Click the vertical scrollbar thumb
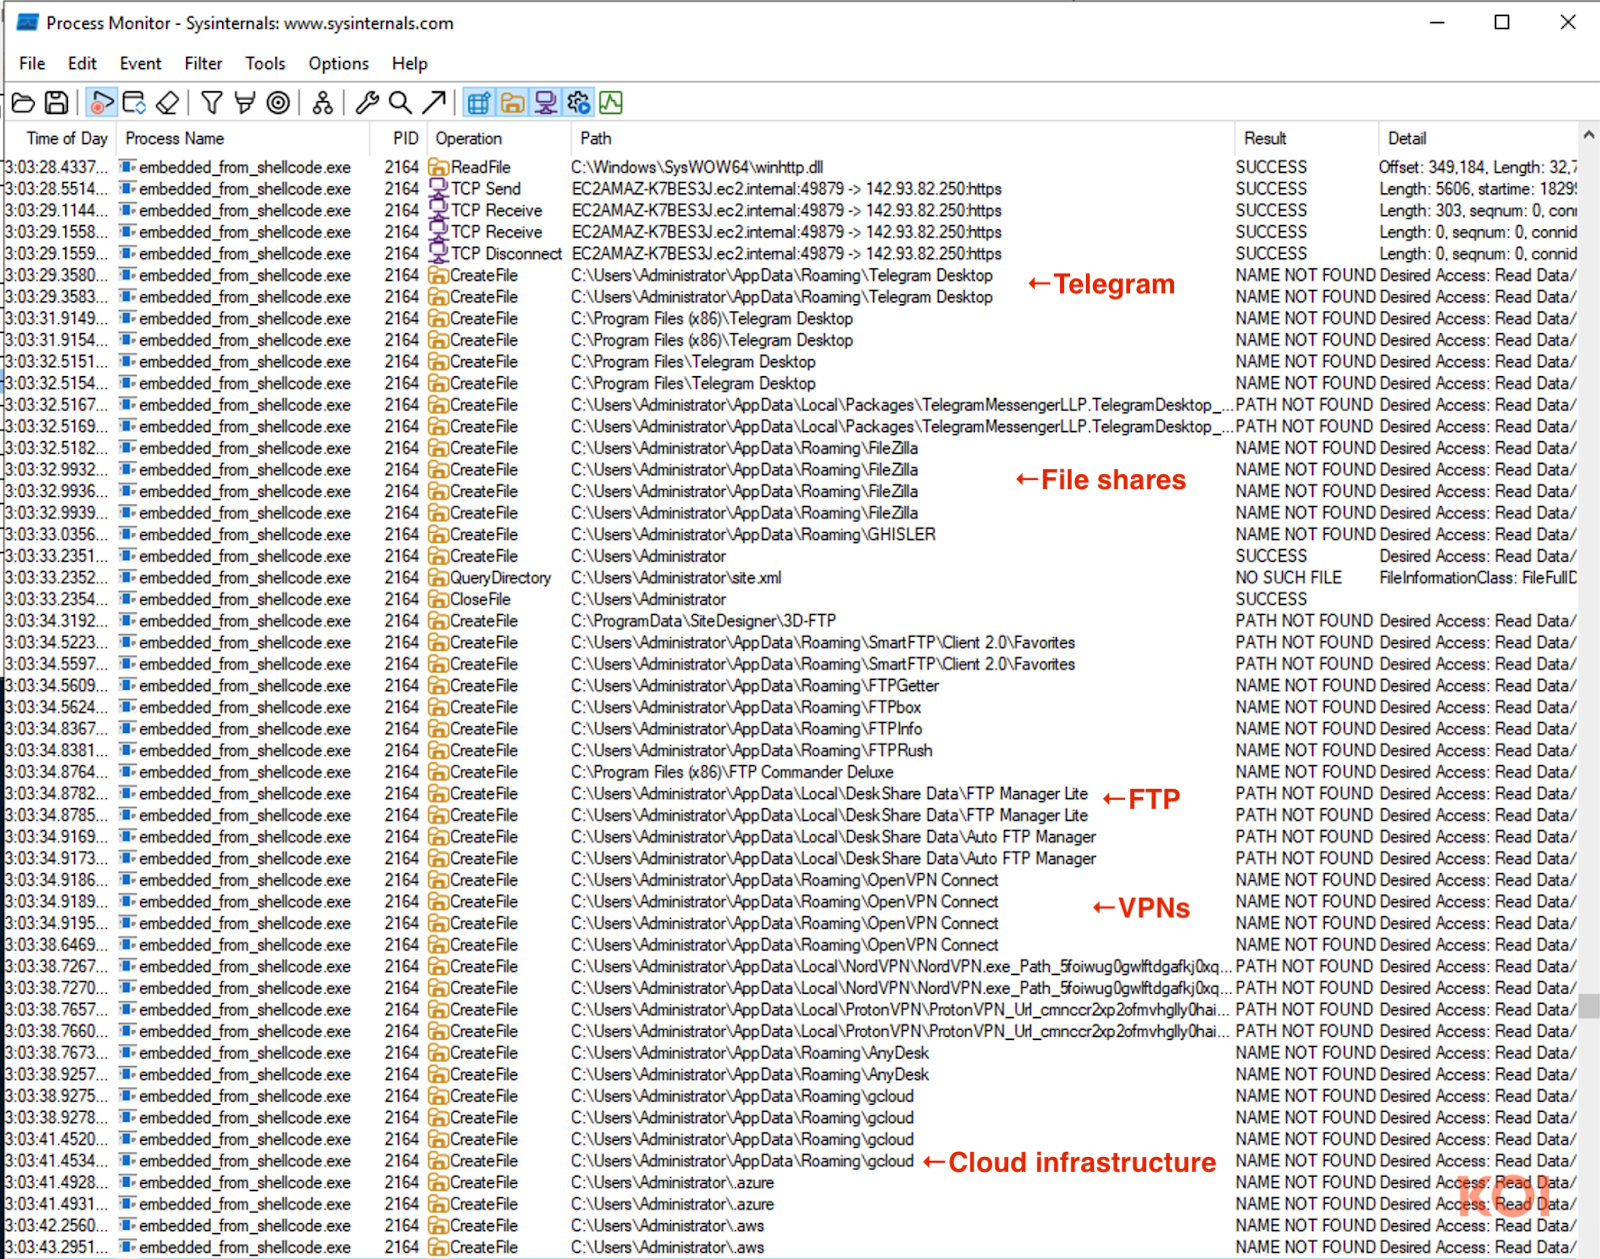1600x1259 pixels. pyautogui.click(x=1589, y=1005)
